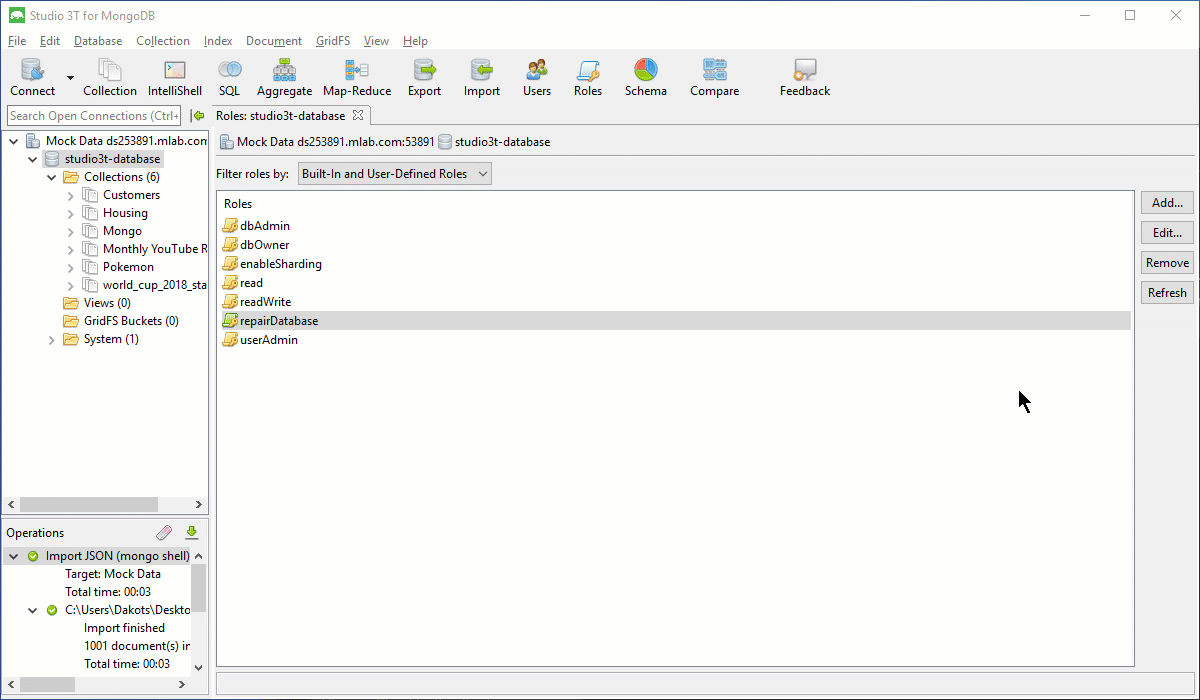Collapse the studio3t-database tree node
The image size is (1200, 700).
33,159
